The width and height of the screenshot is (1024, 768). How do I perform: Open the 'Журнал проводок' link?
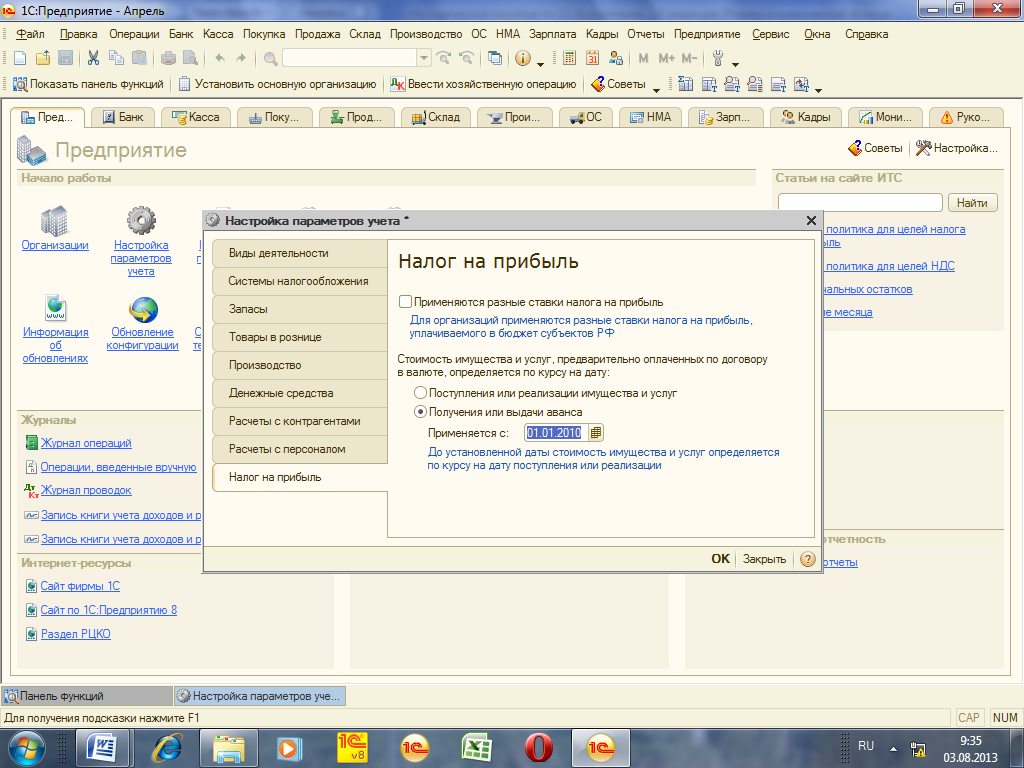click(x=86, y=490)
